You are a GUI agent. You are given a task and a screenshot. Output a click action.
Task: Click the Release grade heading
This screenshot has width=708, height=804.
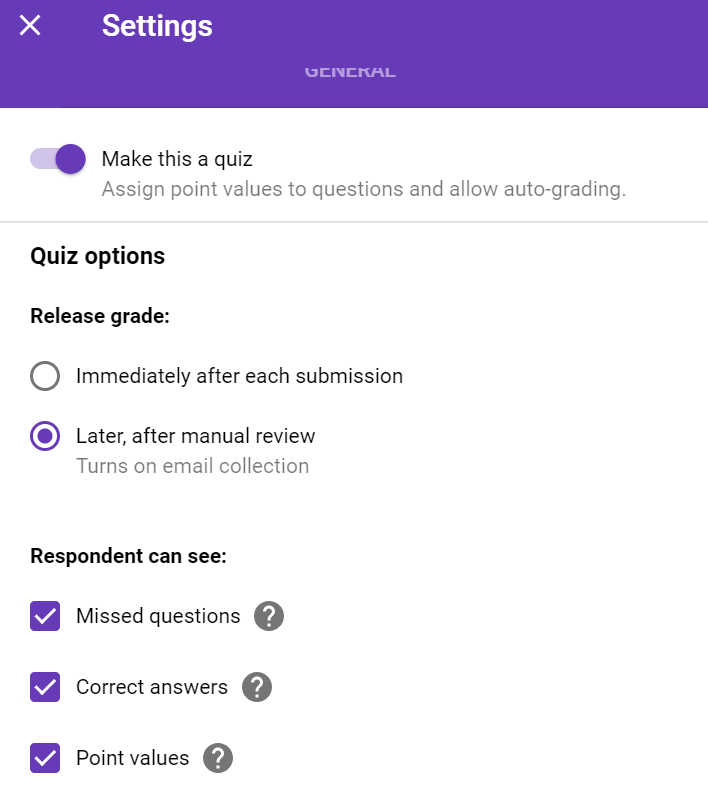click(x=99, y=315)
